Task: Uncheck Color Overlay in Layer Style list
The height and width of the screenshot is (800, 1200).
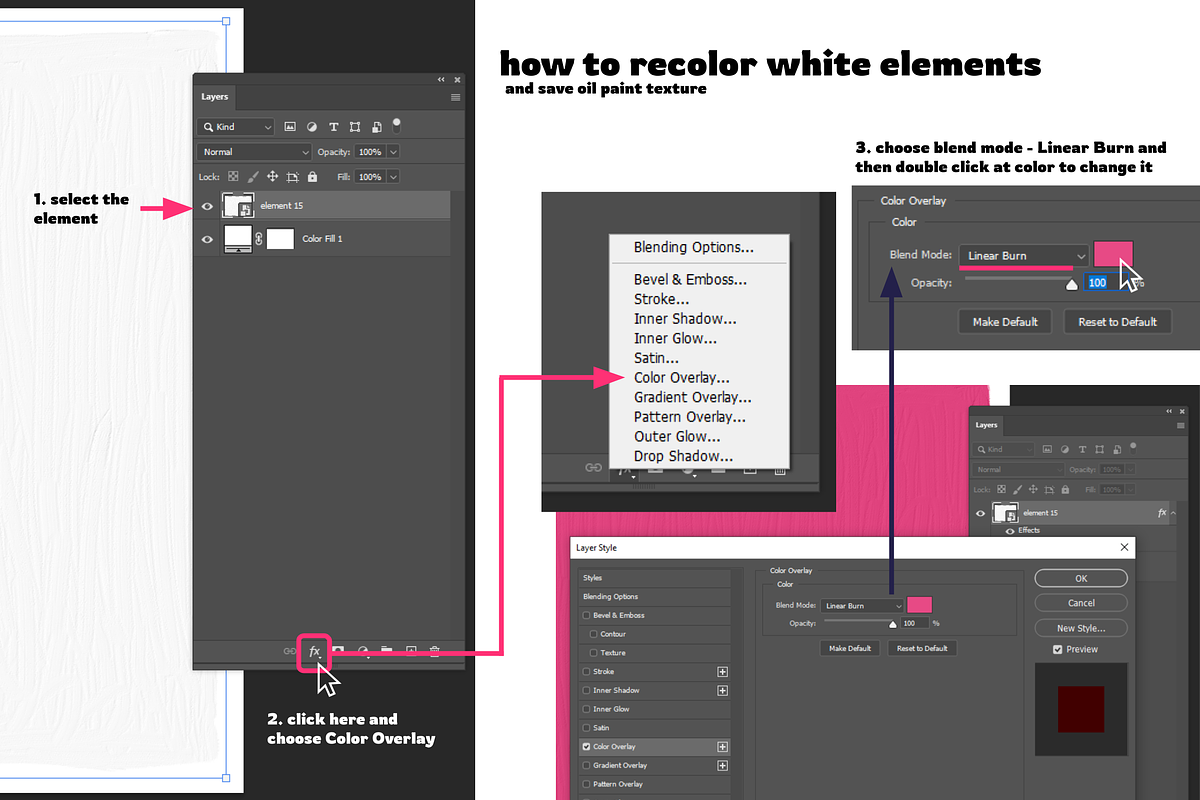Action: tap(587, 746)
